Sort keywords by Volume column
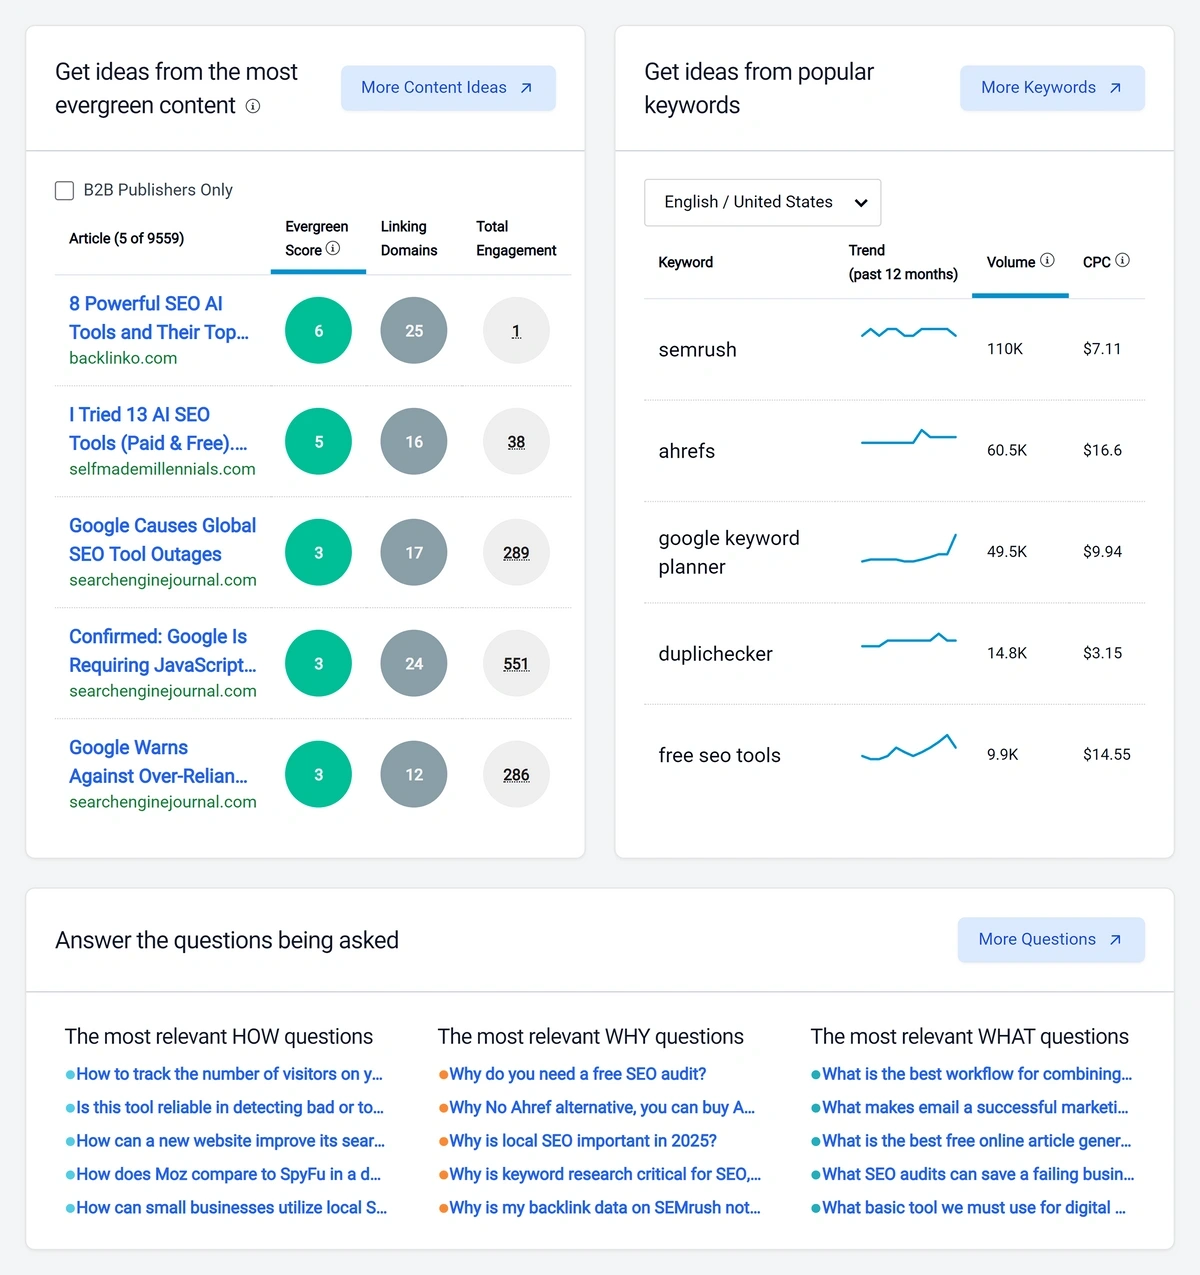Screen dimensions: 1200x1275 [1011, 262]
